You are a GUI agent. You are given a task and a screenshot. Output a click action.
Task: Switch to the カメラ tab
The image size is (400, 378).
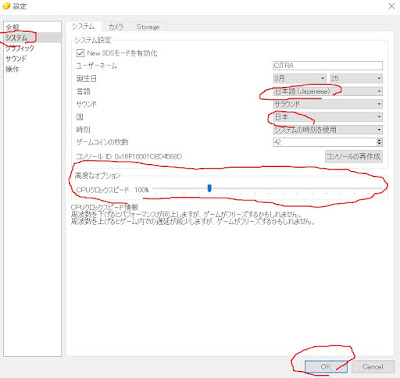[x=116, y=27]
